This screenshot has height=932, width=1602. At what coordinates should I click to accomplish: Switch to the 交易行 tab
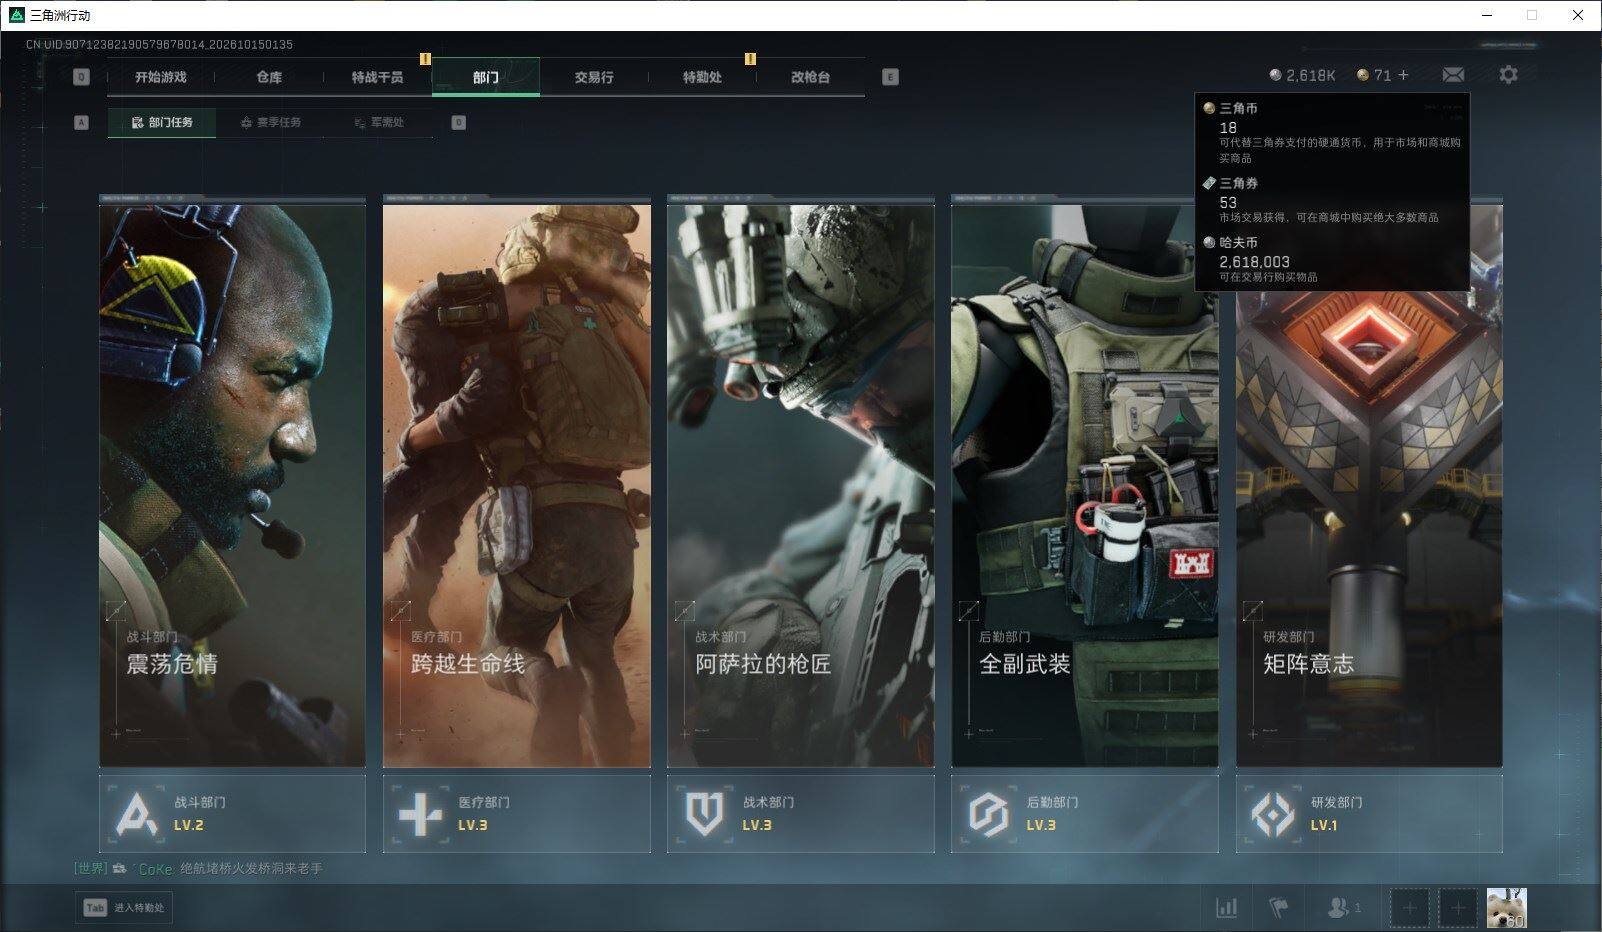pyautogui.click(x=594, y=77)
